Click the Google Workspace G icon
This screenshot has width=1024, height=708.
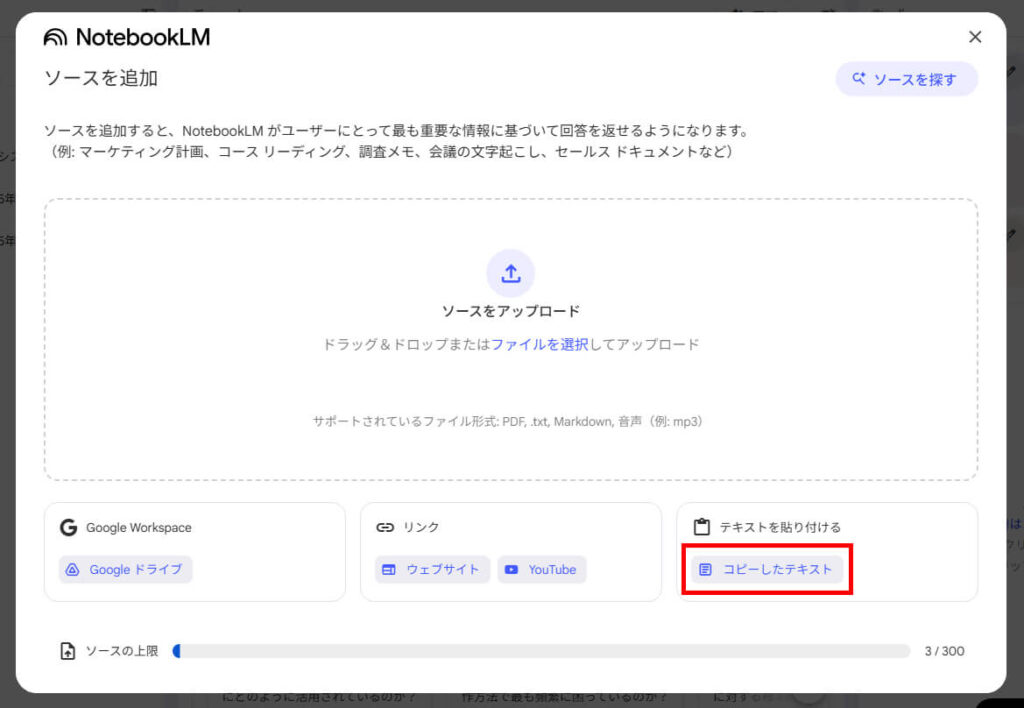70,527
